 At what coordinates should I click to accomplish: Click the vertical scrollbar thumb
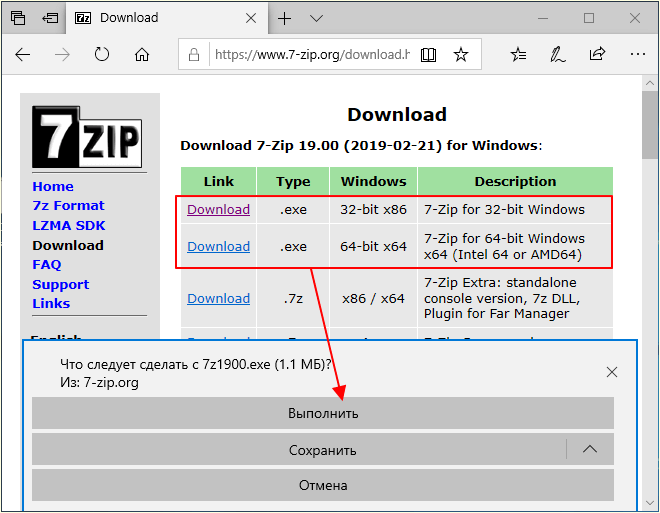650,125
